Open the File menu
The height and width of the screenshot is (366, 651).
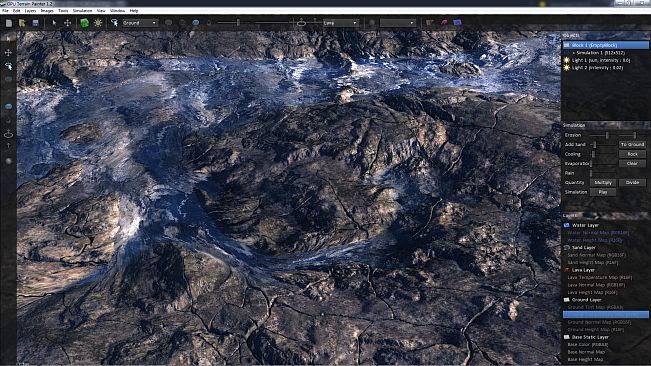[x=5, y=11]
